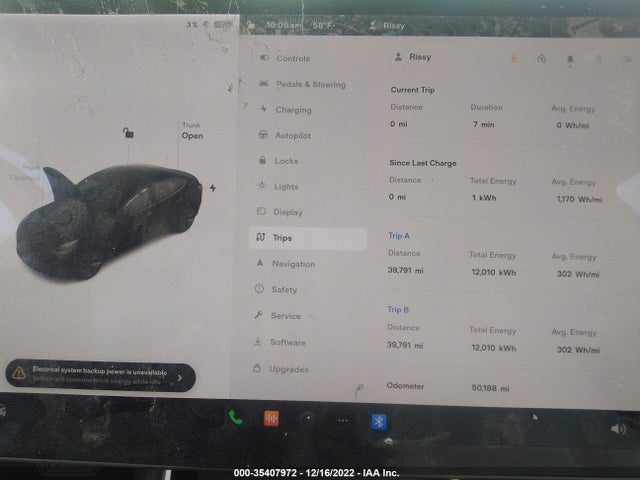640x480 pixels.
Task: Select the Trips menu item
Action: pyautogui.click(x=308, y=238)
